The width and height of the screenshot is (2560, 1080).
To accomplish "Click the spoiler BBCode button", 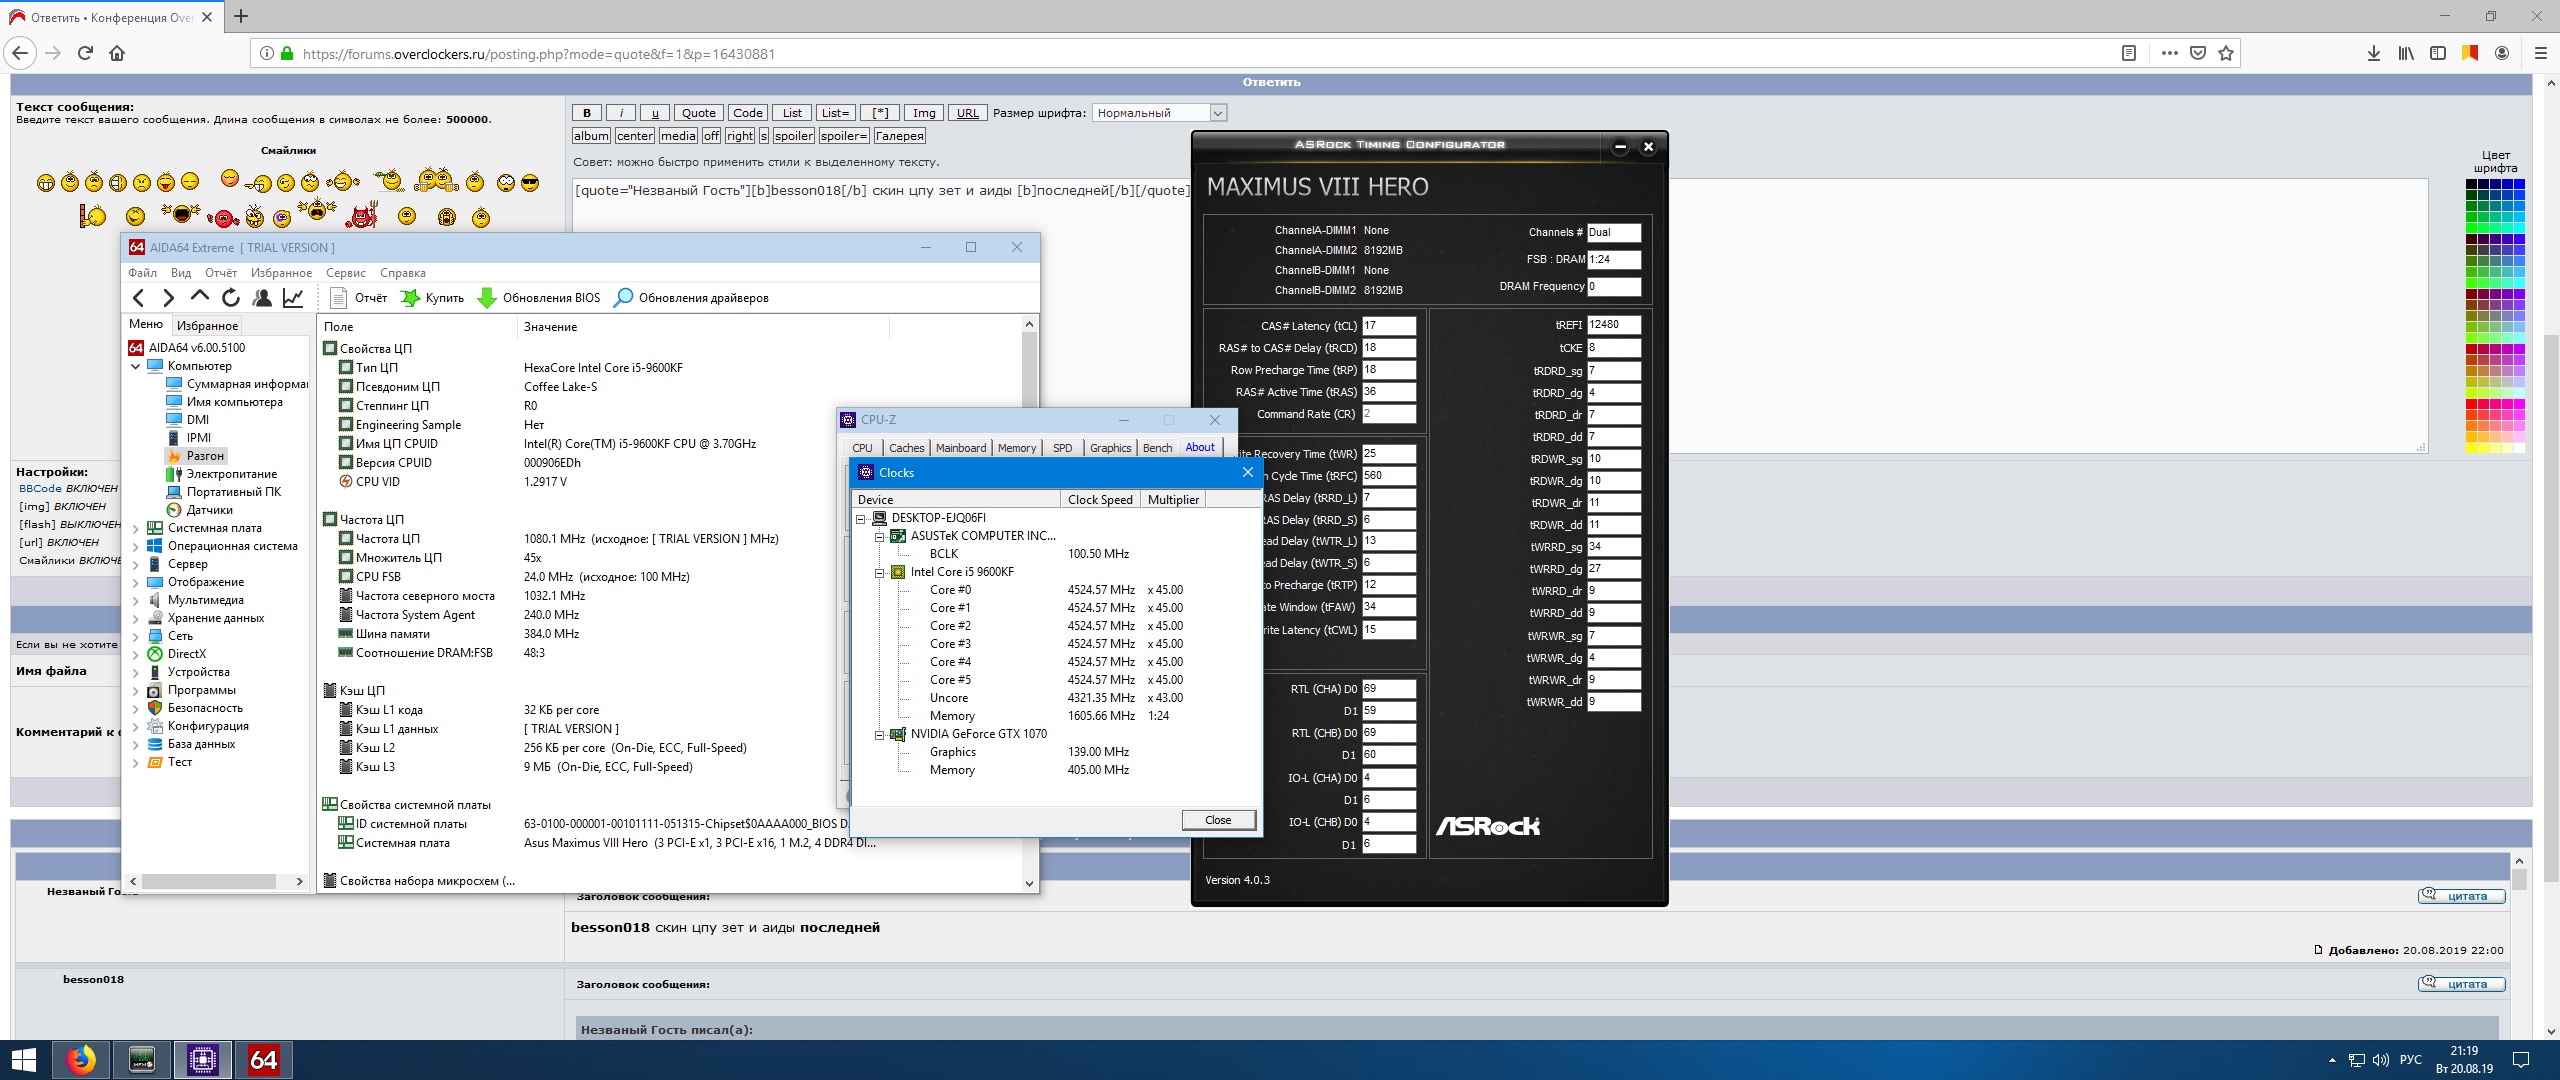I will coord(793,136).
